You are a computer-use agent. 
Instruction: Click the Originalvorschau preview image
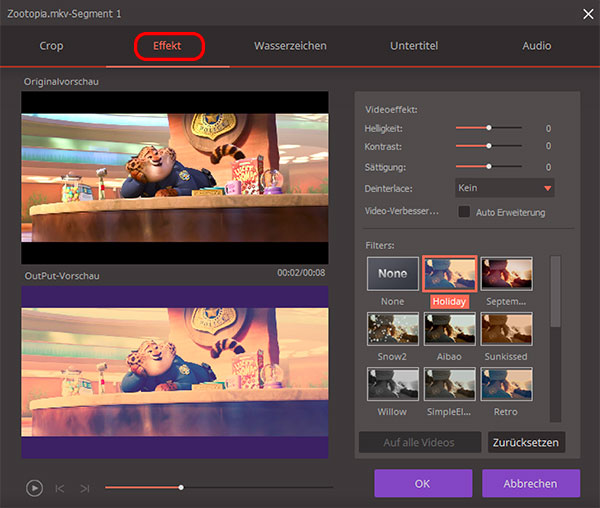175,177
